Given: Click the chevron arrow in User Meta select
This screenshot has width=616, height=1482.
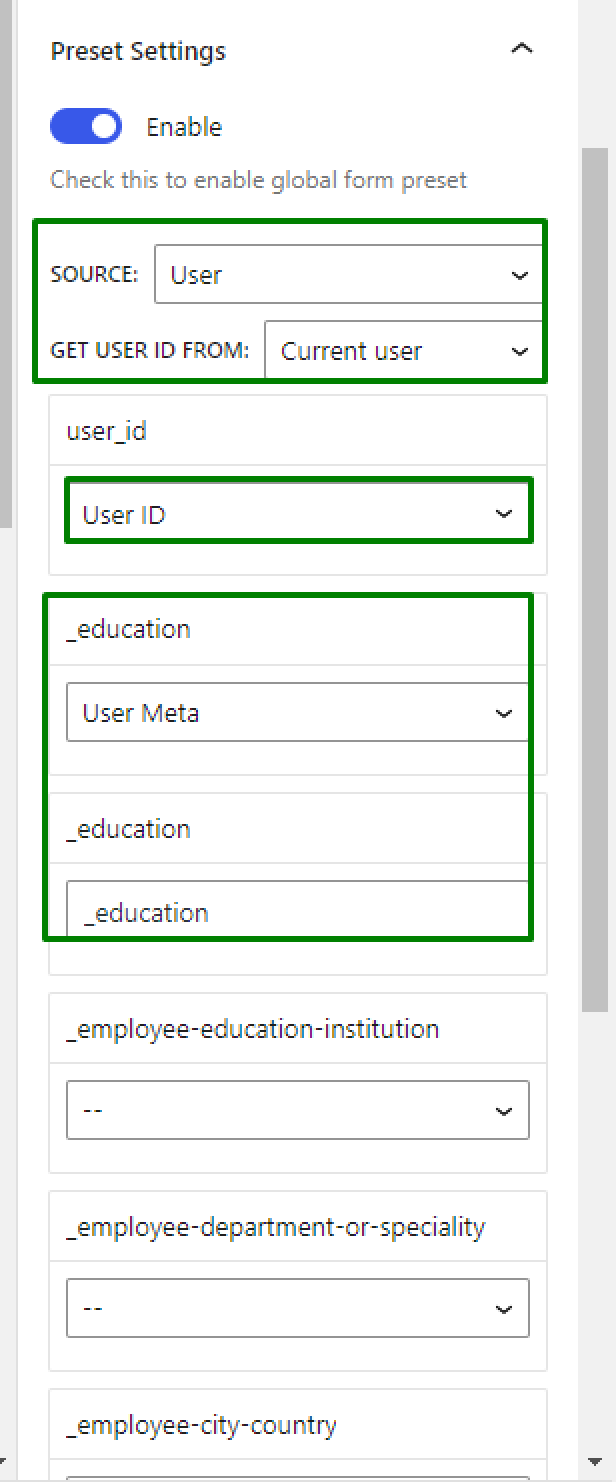Looking at the screenshot, I should tap(504, 713).
